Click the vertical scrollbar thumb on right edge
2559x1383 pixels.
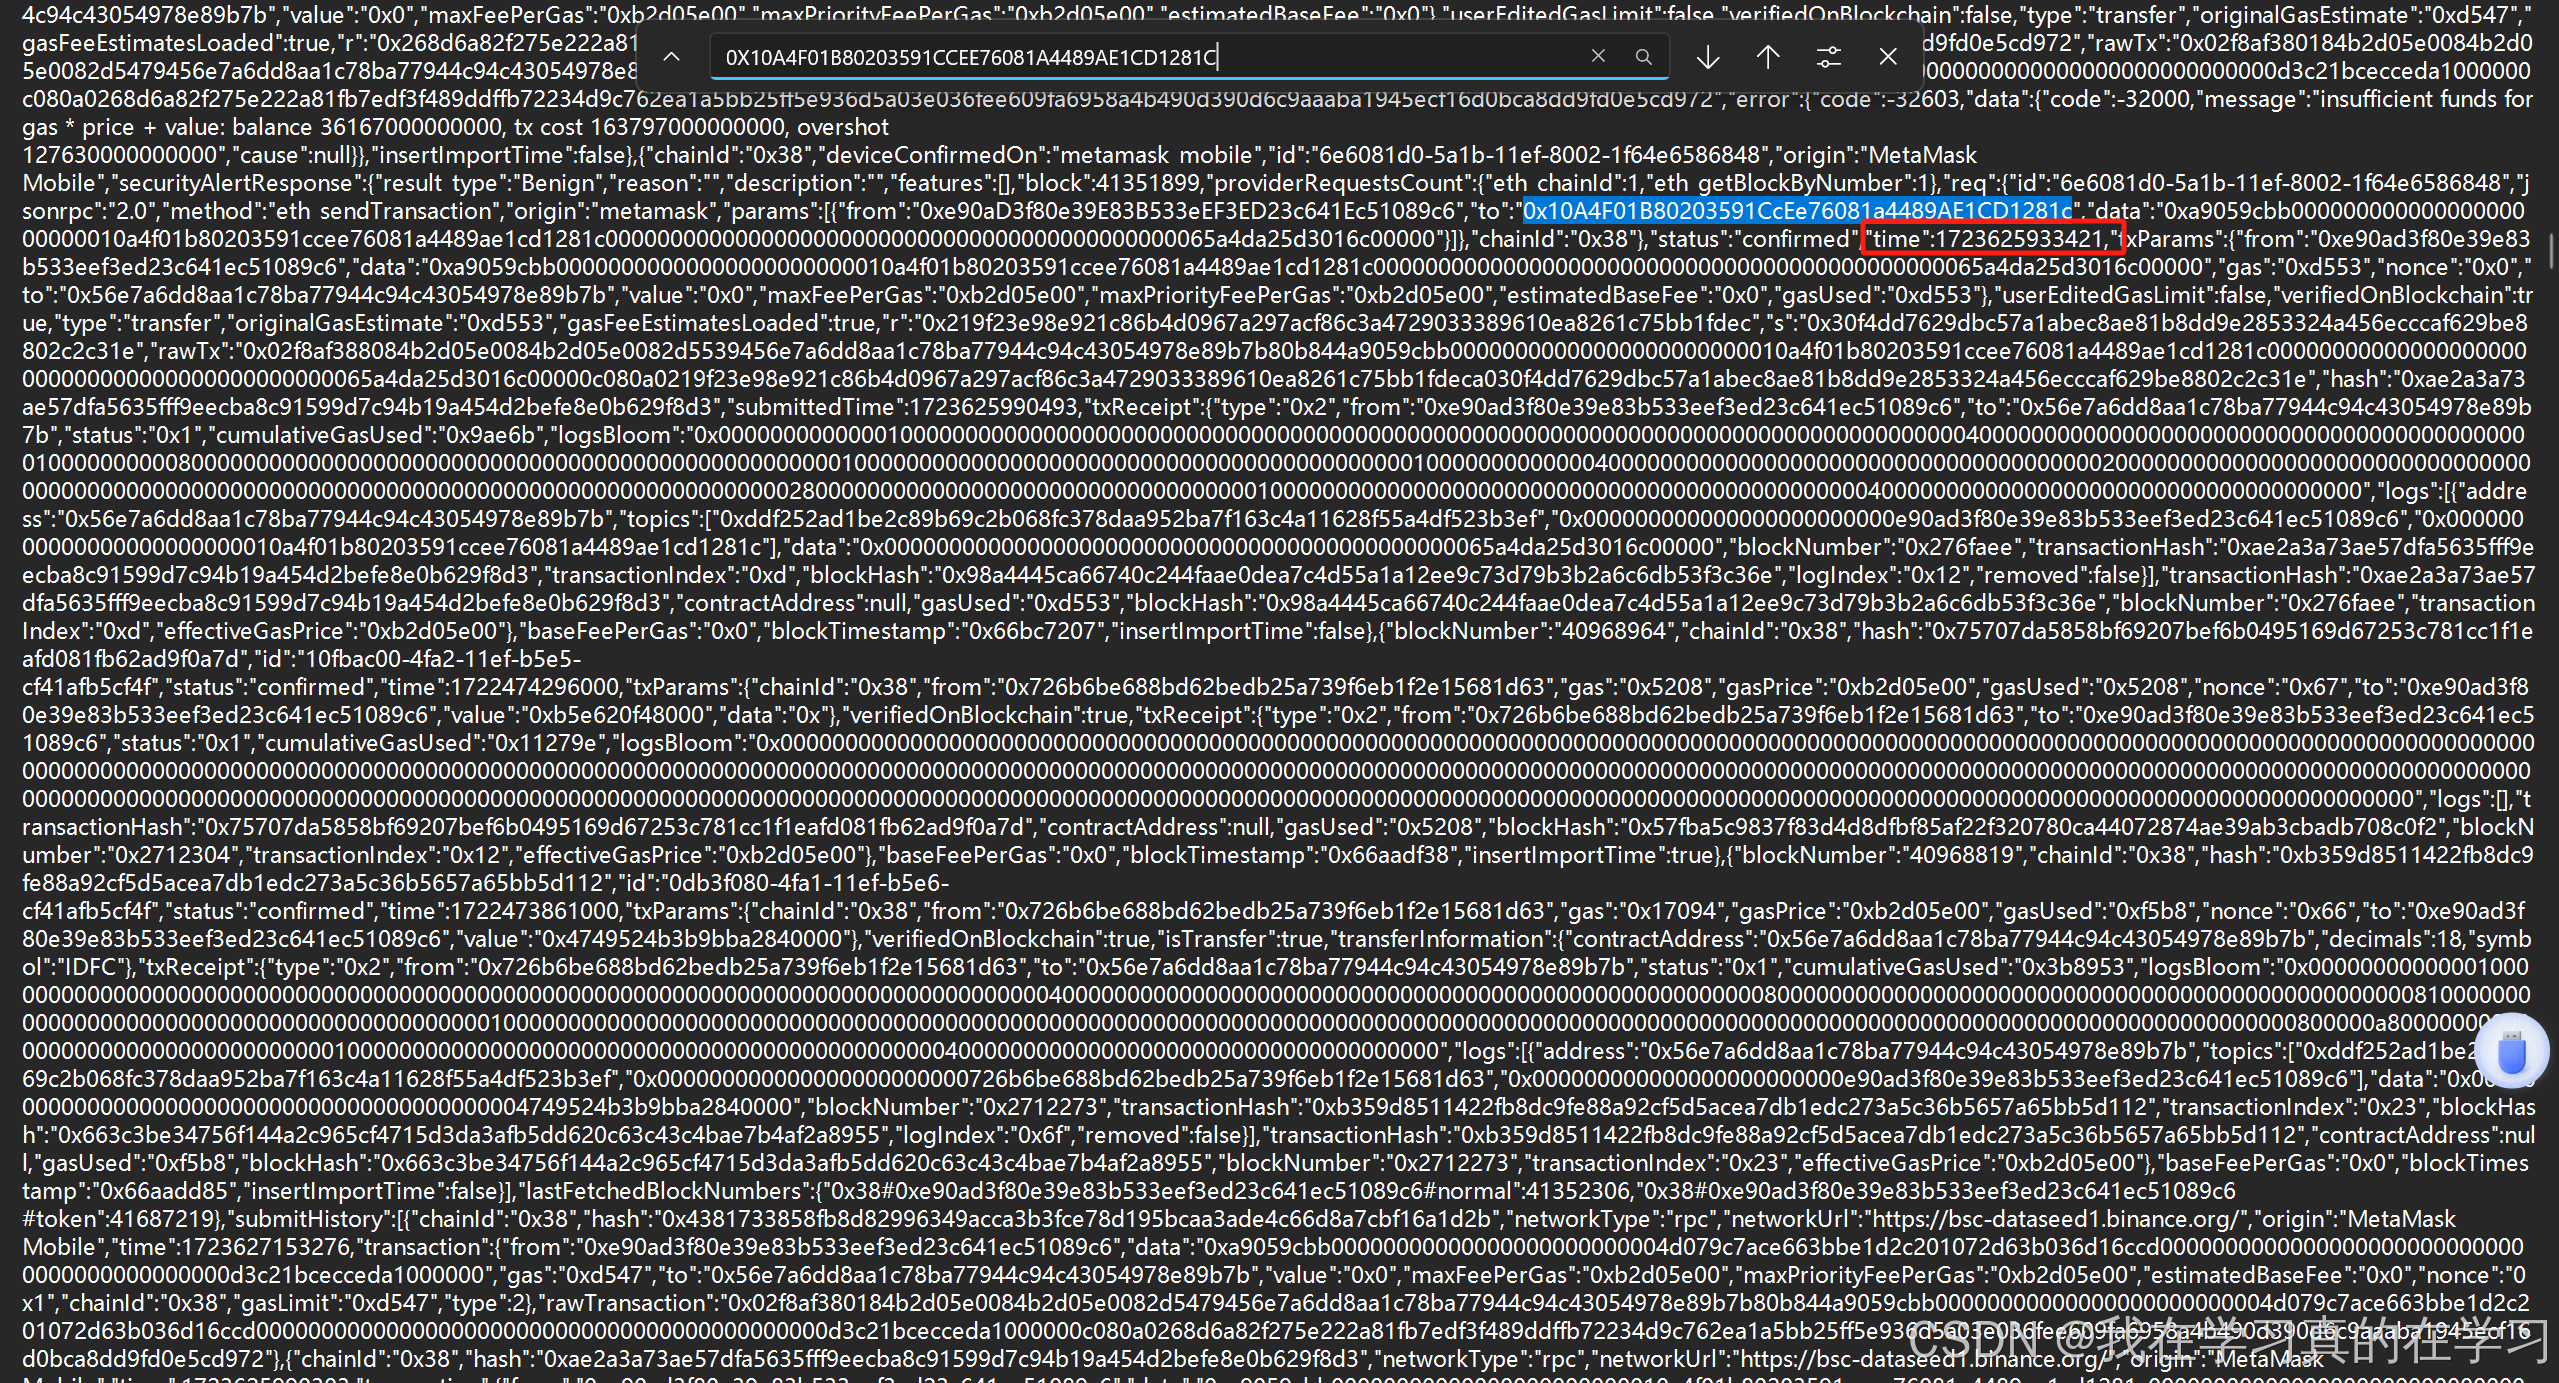(x=2551, y=250)
